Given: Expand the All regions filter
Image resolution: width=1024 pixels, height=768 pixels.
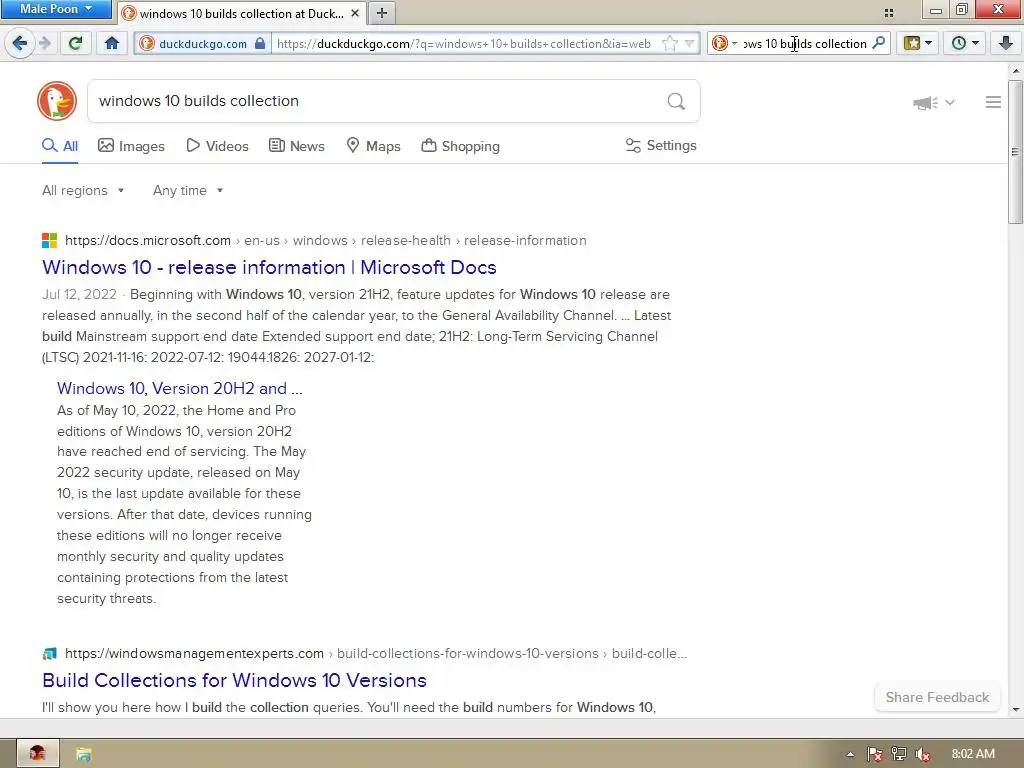Looking at the screenshot, I should [83, 191].
